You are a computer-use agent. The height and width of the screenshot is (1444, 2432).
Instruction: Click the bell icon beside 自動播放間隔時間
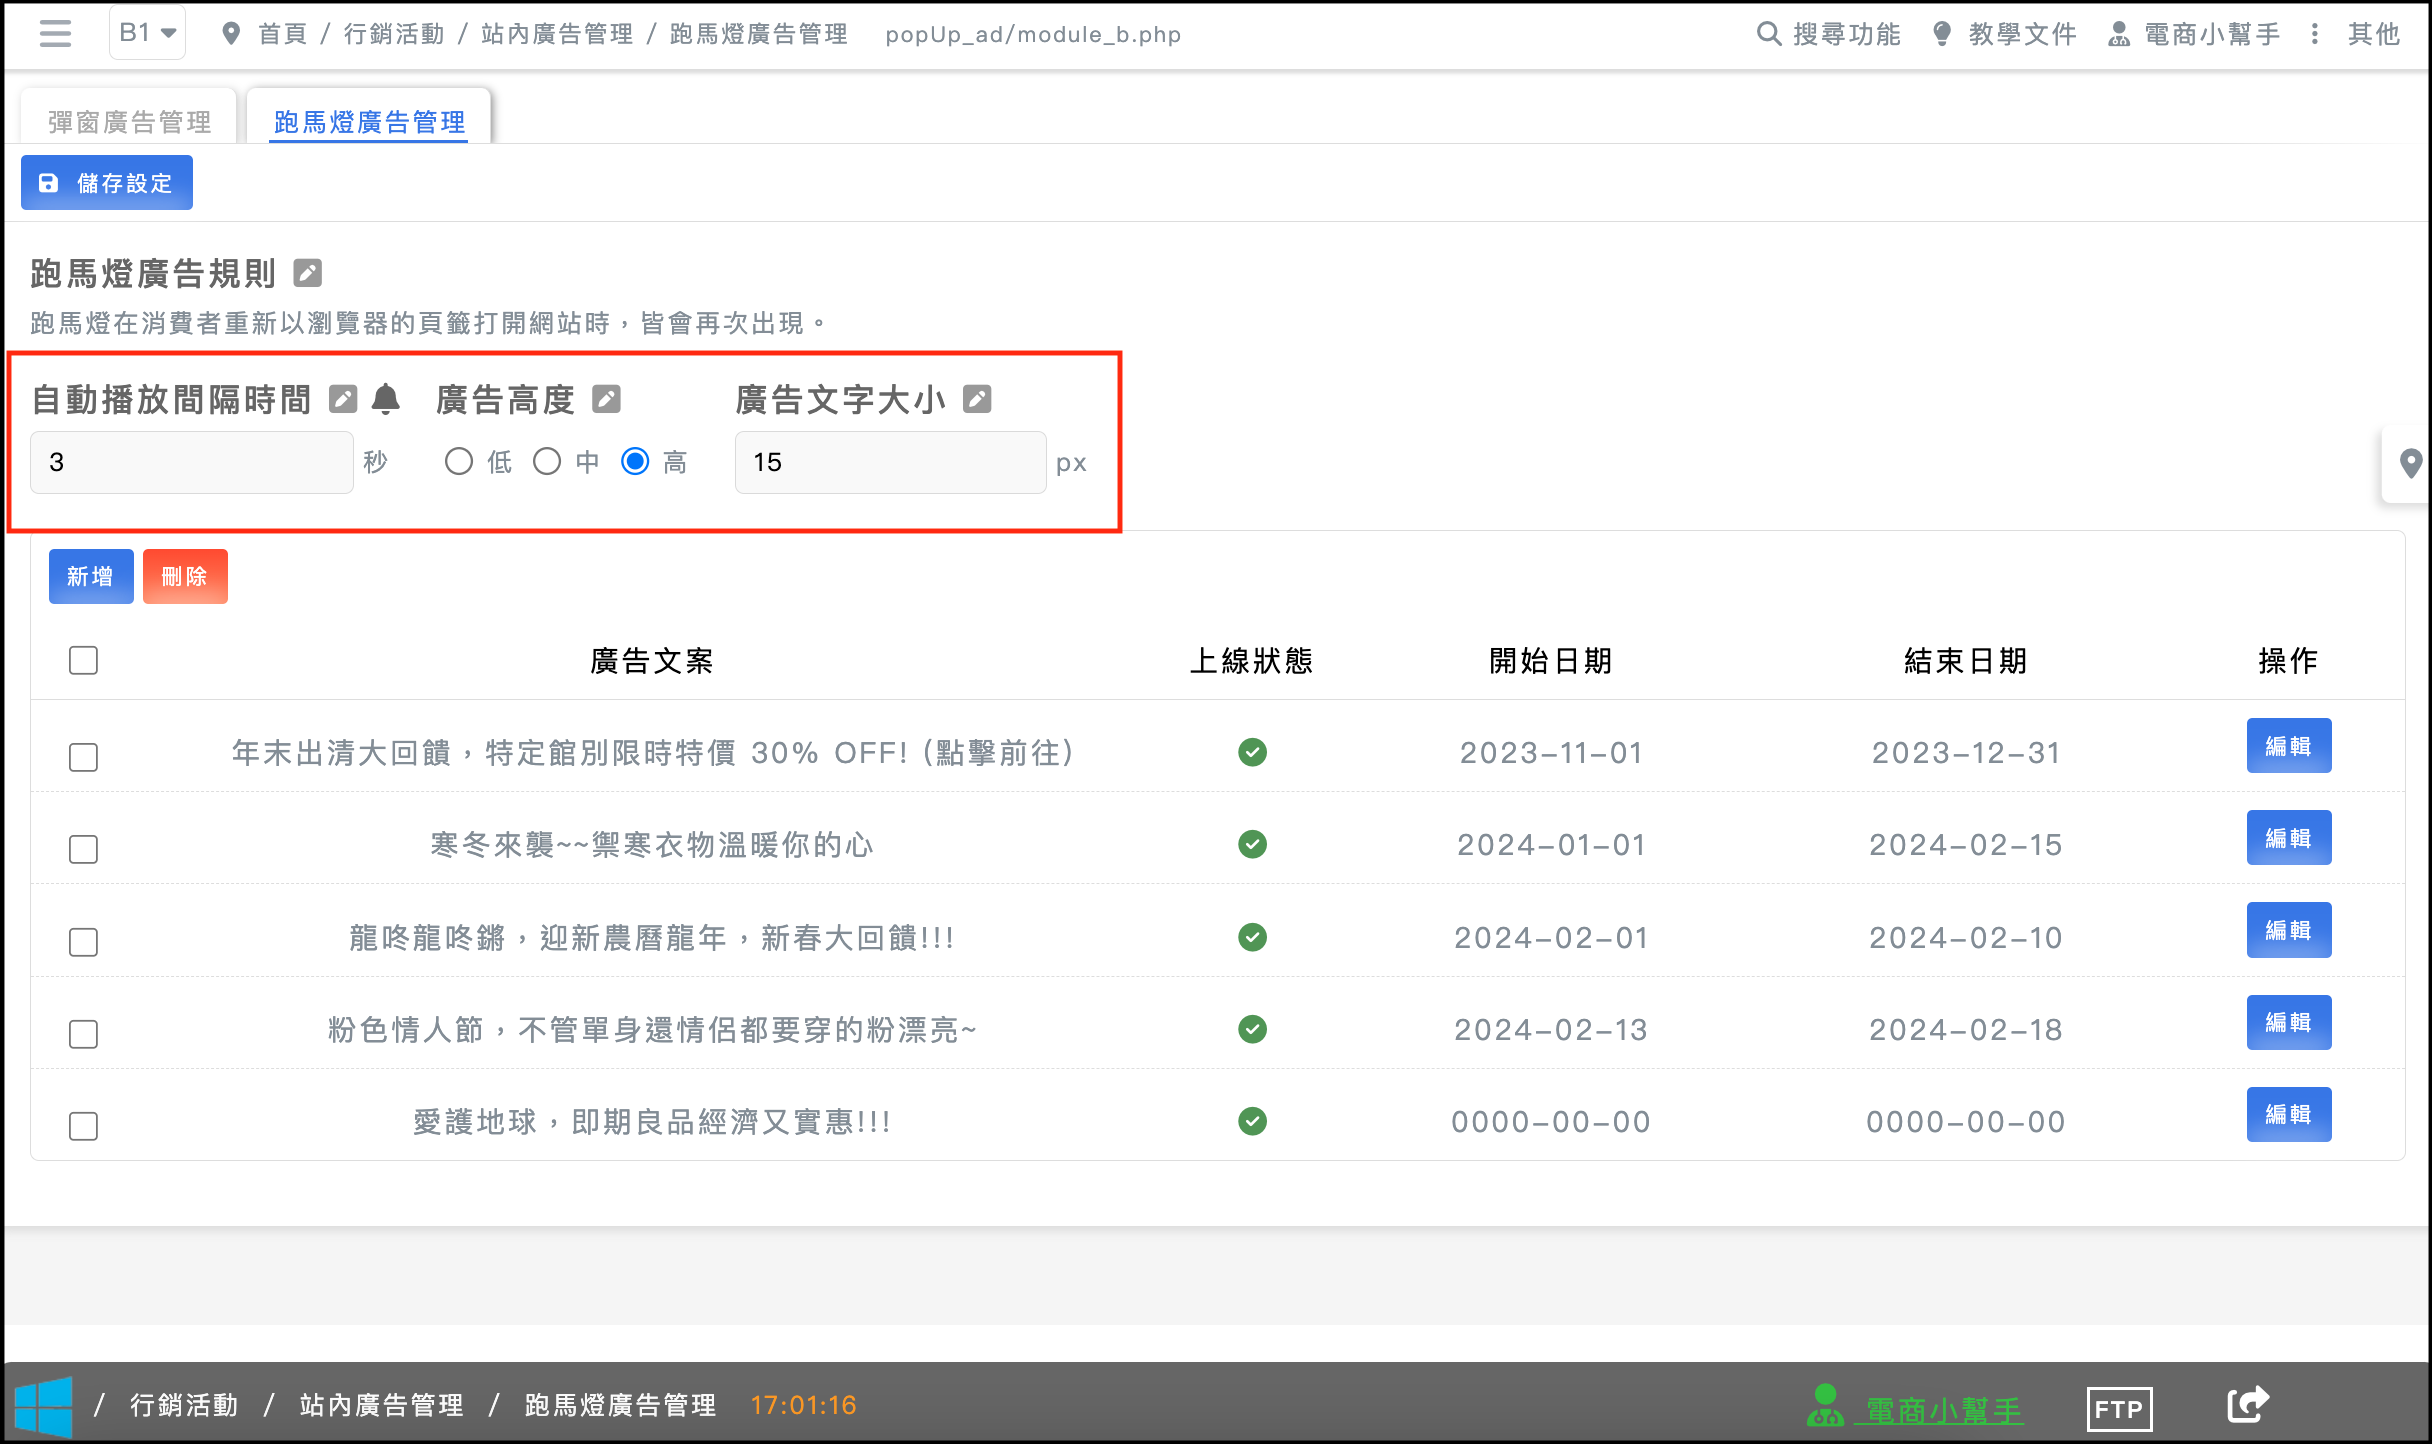coord(386,399)
